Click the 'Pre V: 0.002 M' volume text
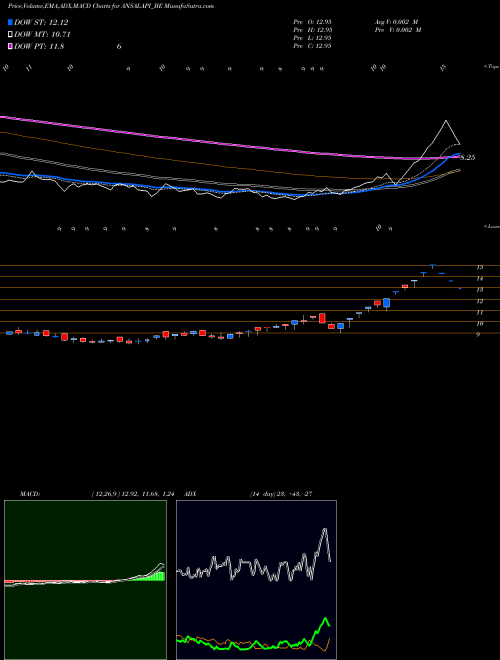 (398, 30)
